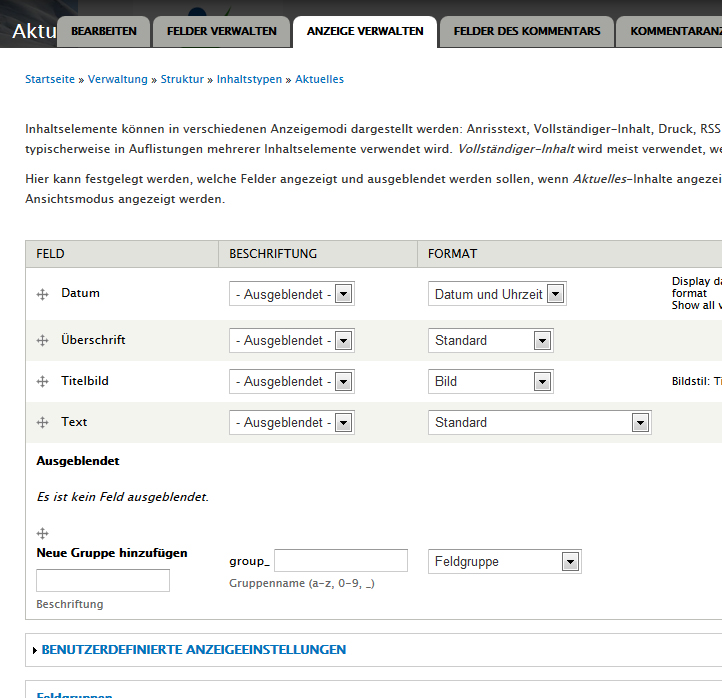This screenshot has height=698, width=722.
Task: Click the drag handle beside Text
Action: pyautogui.click(x=43, y=423)
